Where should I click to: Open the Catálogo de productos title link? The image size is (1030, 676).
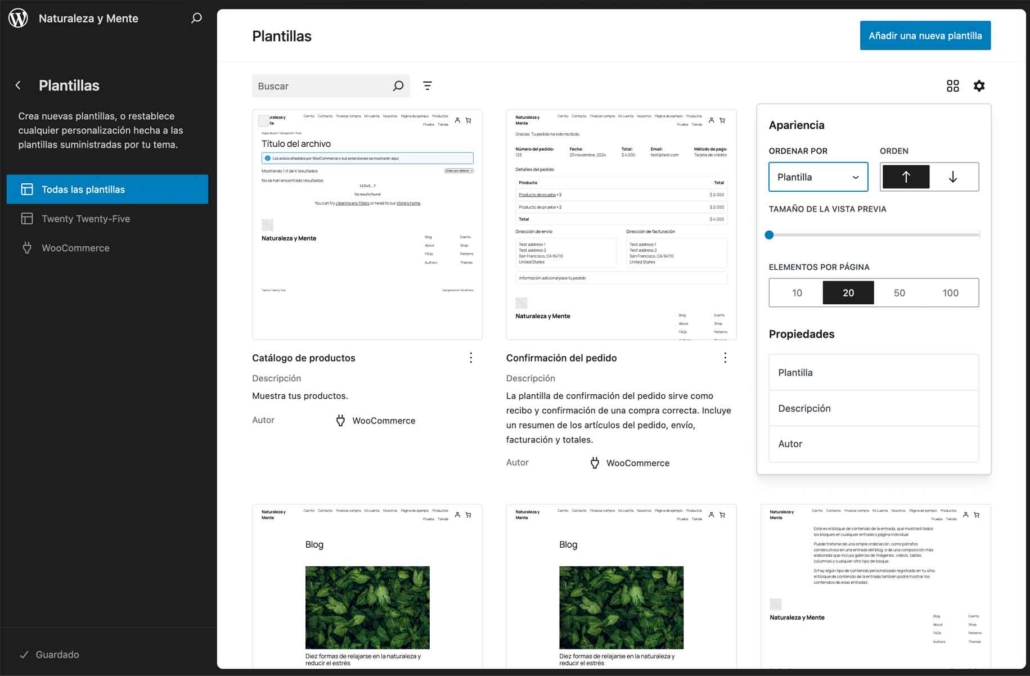tap(304, 358)
